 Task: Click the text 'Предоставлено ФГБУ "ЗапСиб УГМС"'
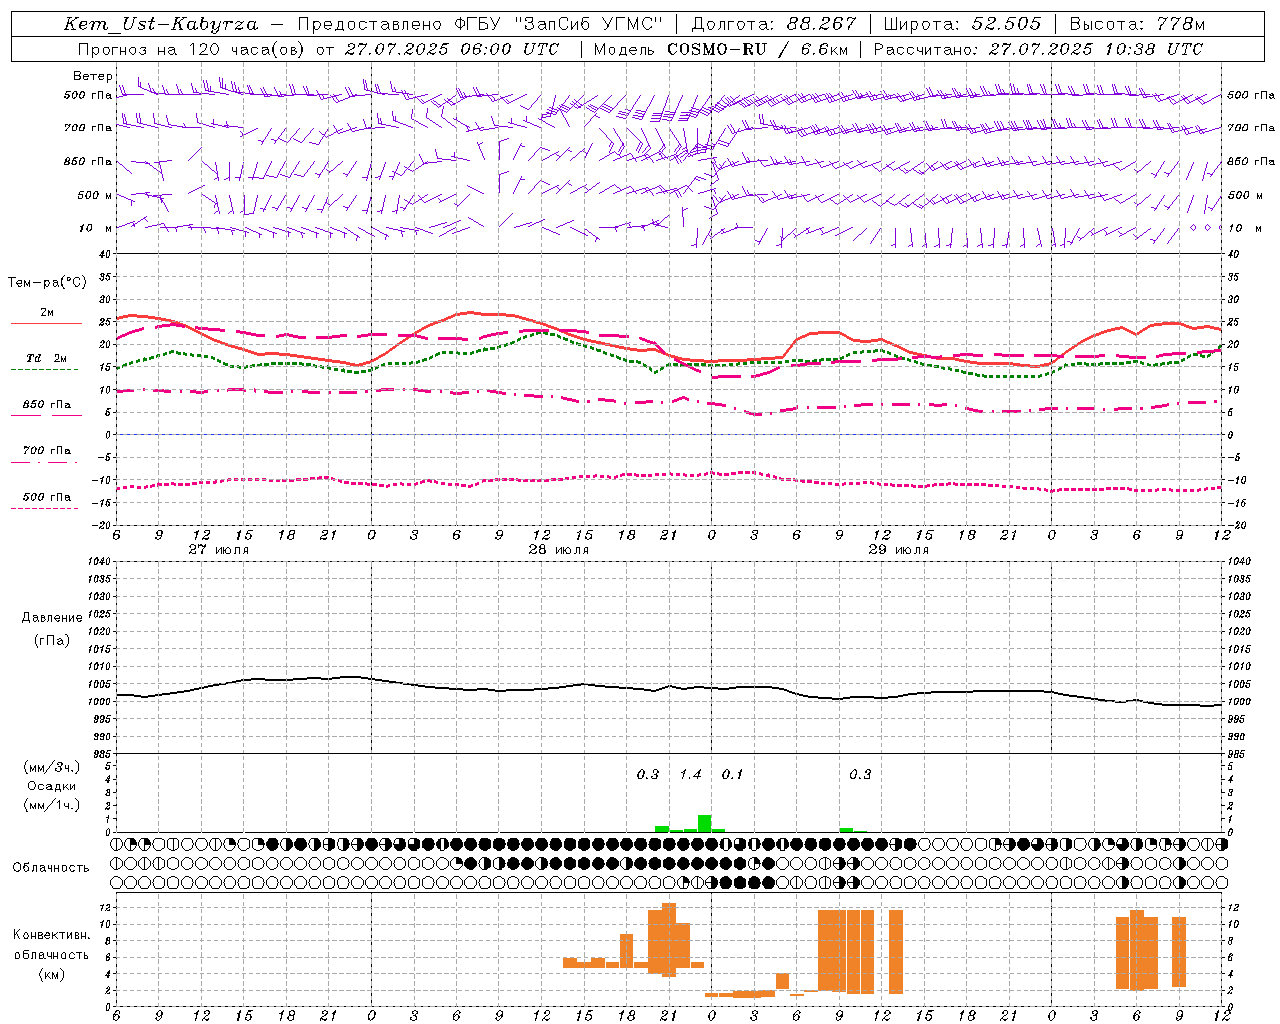481,24
